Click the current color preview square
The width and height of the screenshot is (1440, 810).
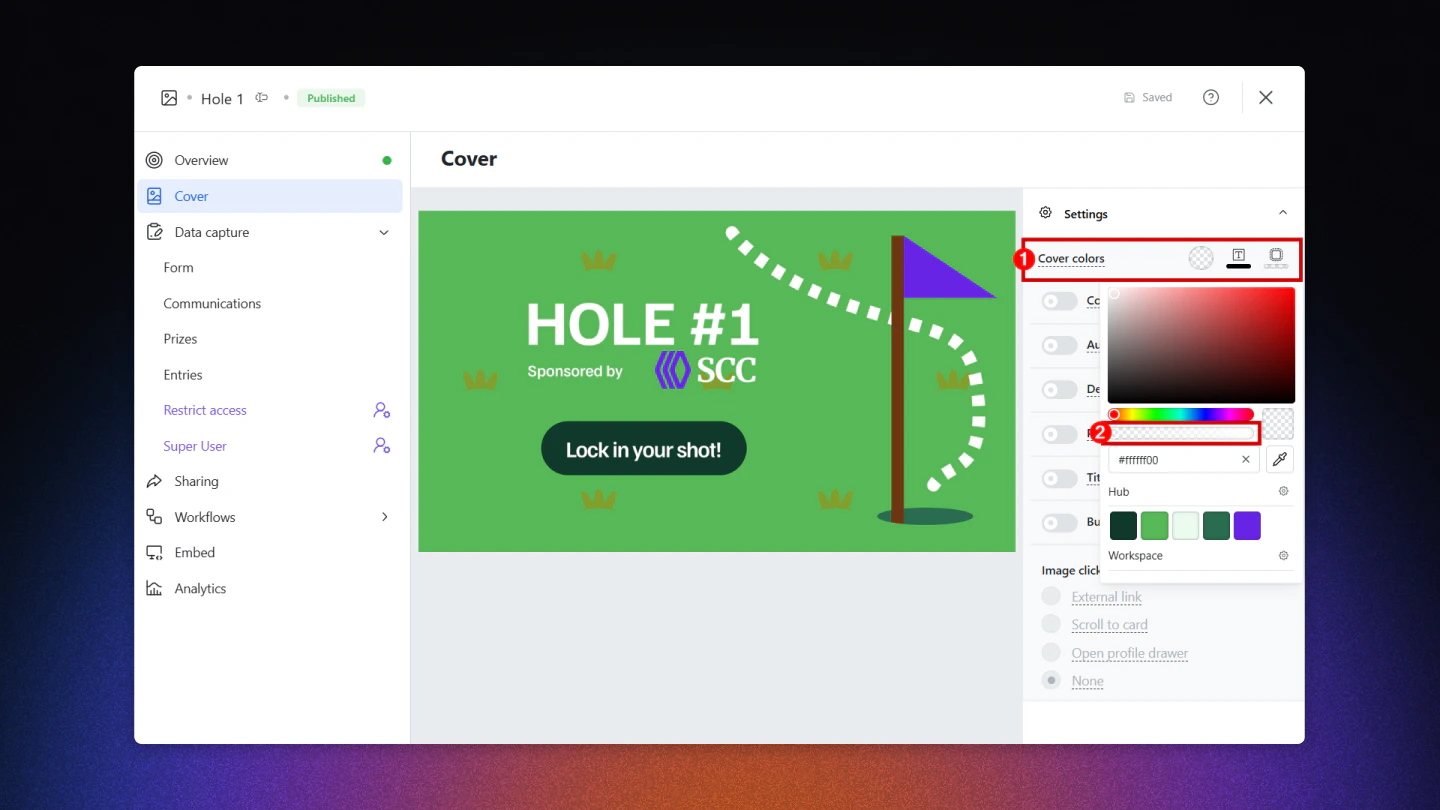[x=1278, y=423]
